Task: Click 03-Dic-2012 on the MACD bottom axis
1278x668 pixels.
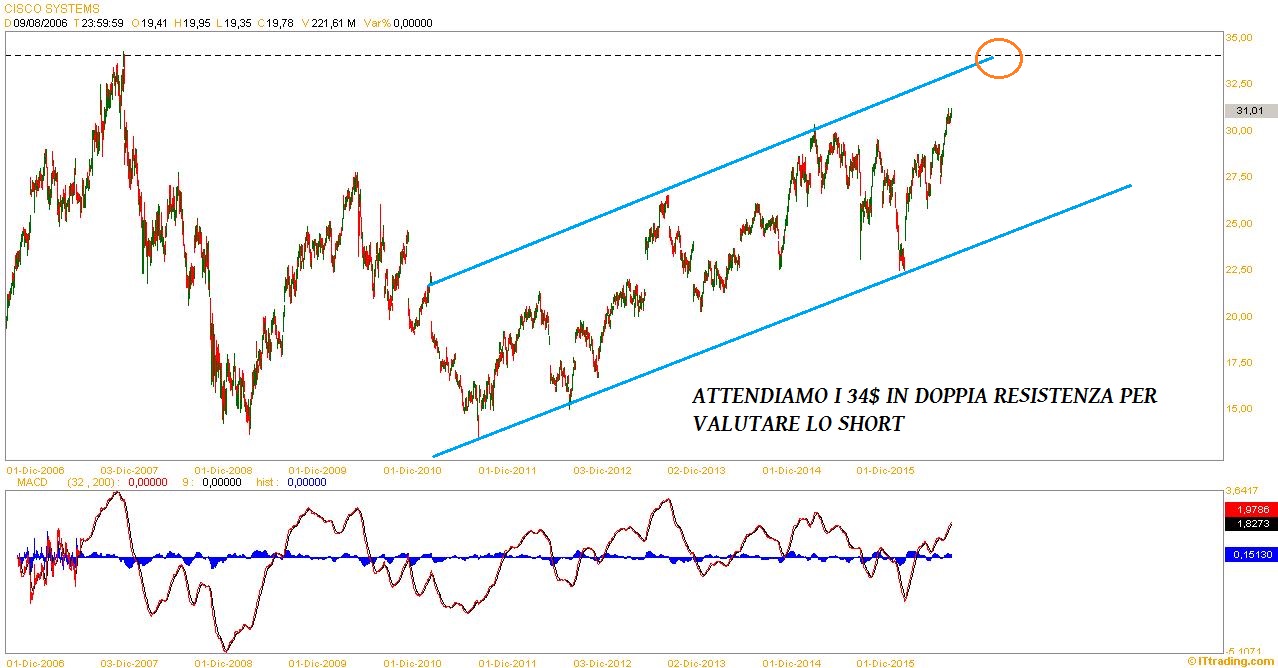Action: coord(603,662)
